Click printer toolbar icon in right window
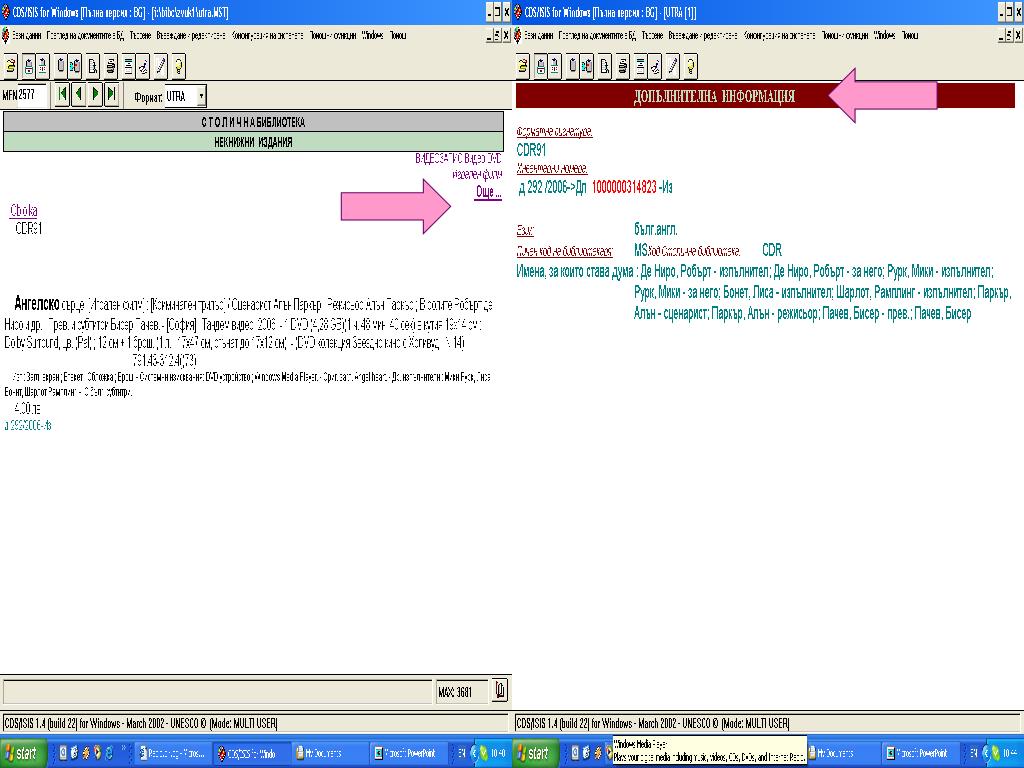Image resolution: width=1024 pixels, height=768 pixels. coord(622,65)
